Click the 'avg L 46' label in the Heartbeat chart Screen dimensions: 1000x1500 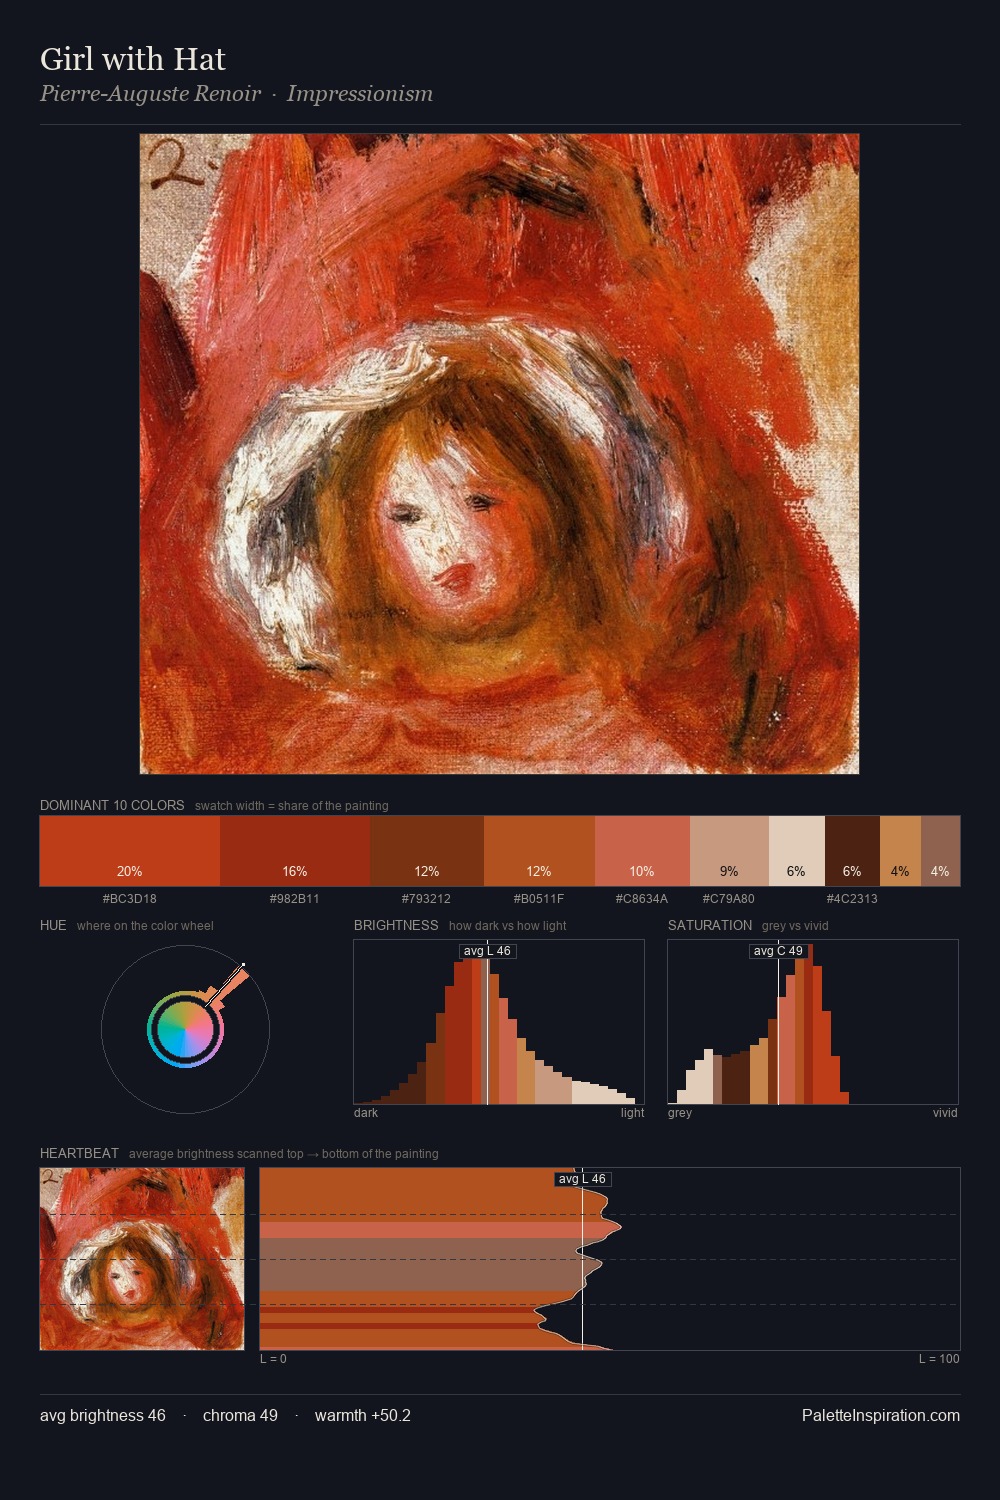tap(582, 1179)
